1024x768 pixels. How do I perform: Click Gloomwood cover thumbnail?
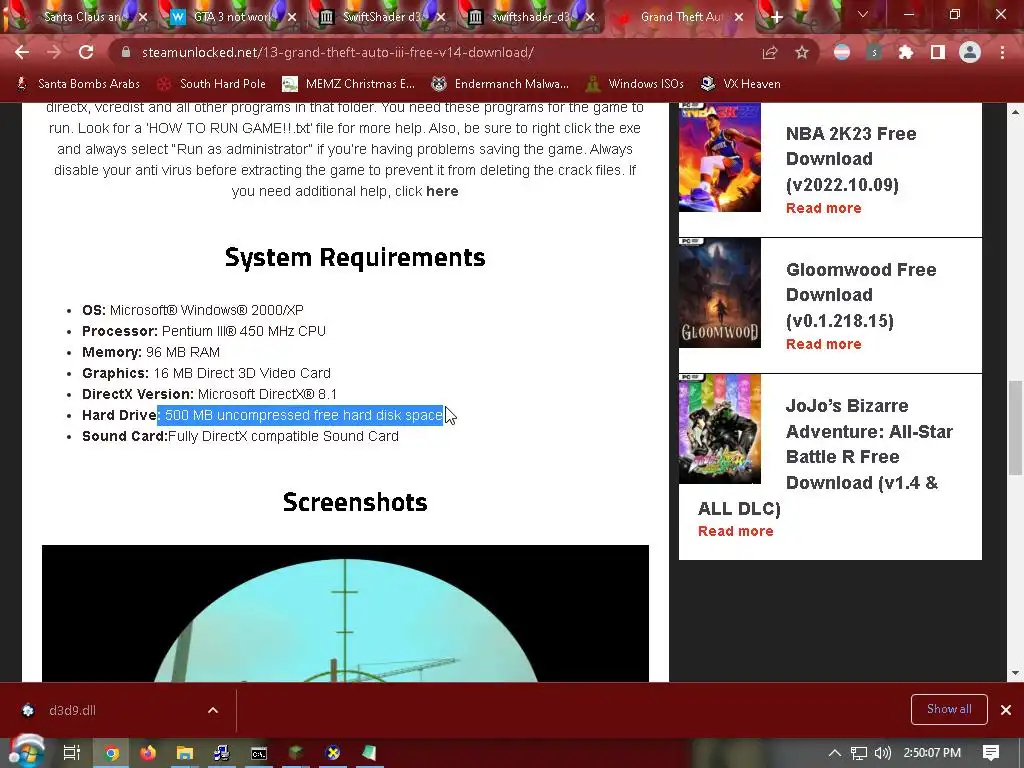click(720, 293)
